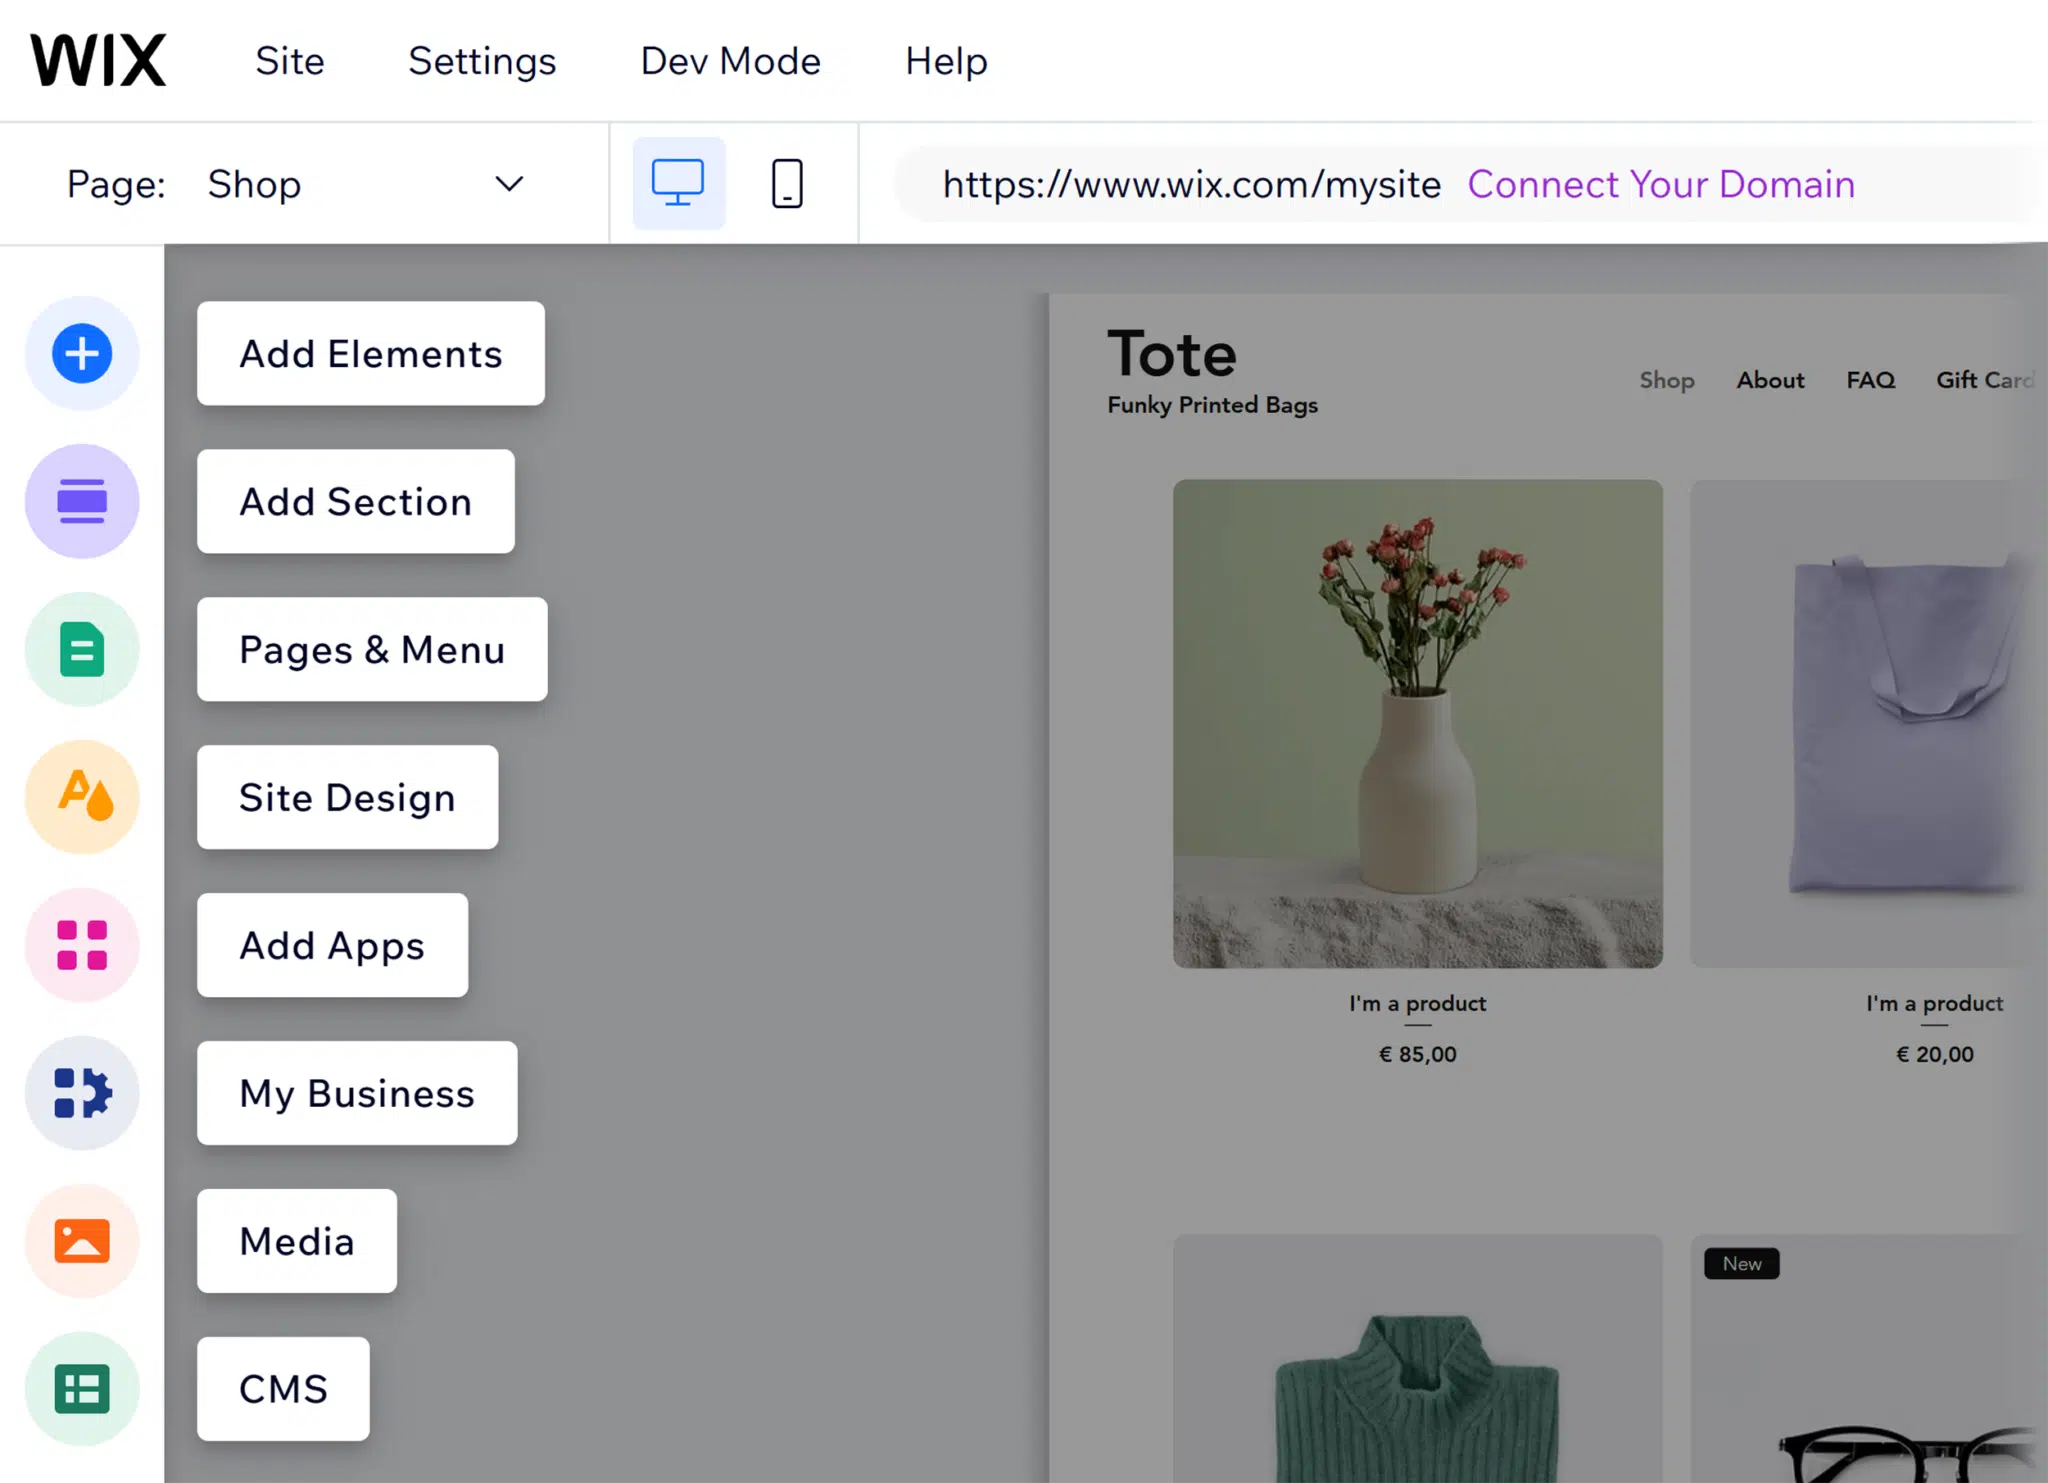2048x1483 pixels.
Task: Select the Tote site title
Action: pyautogui.click(x=1172, y=354)
